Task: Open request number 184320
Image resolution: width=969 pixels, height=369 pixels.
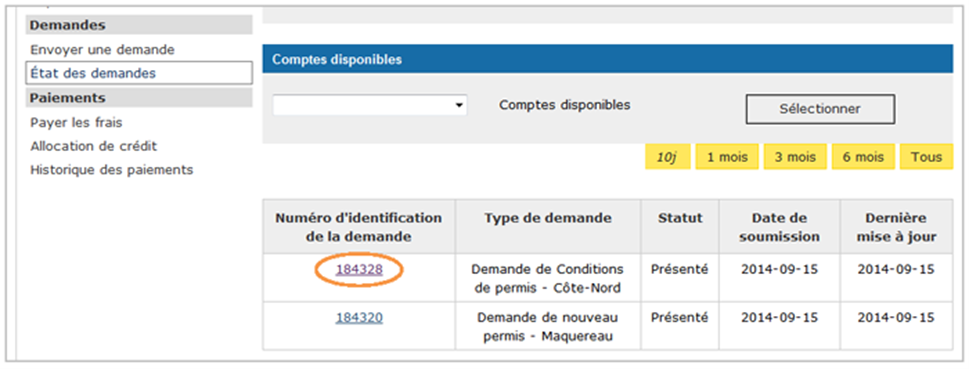Action: click(x=359, y=318)
